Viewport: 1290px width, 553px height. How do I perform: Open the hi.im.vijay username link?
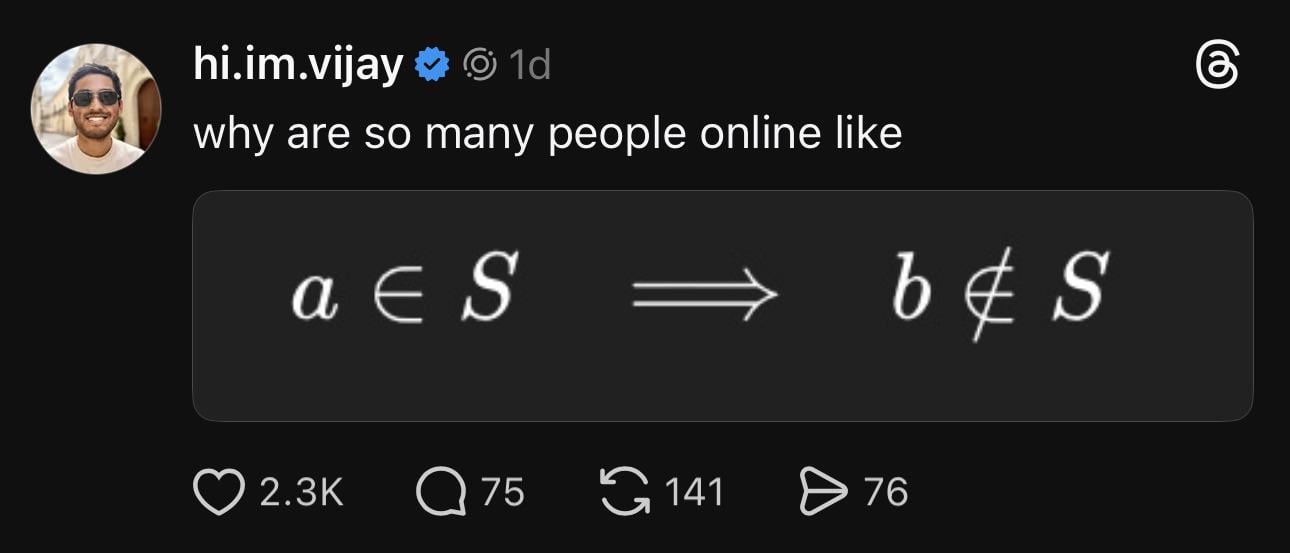pos(298,66)
